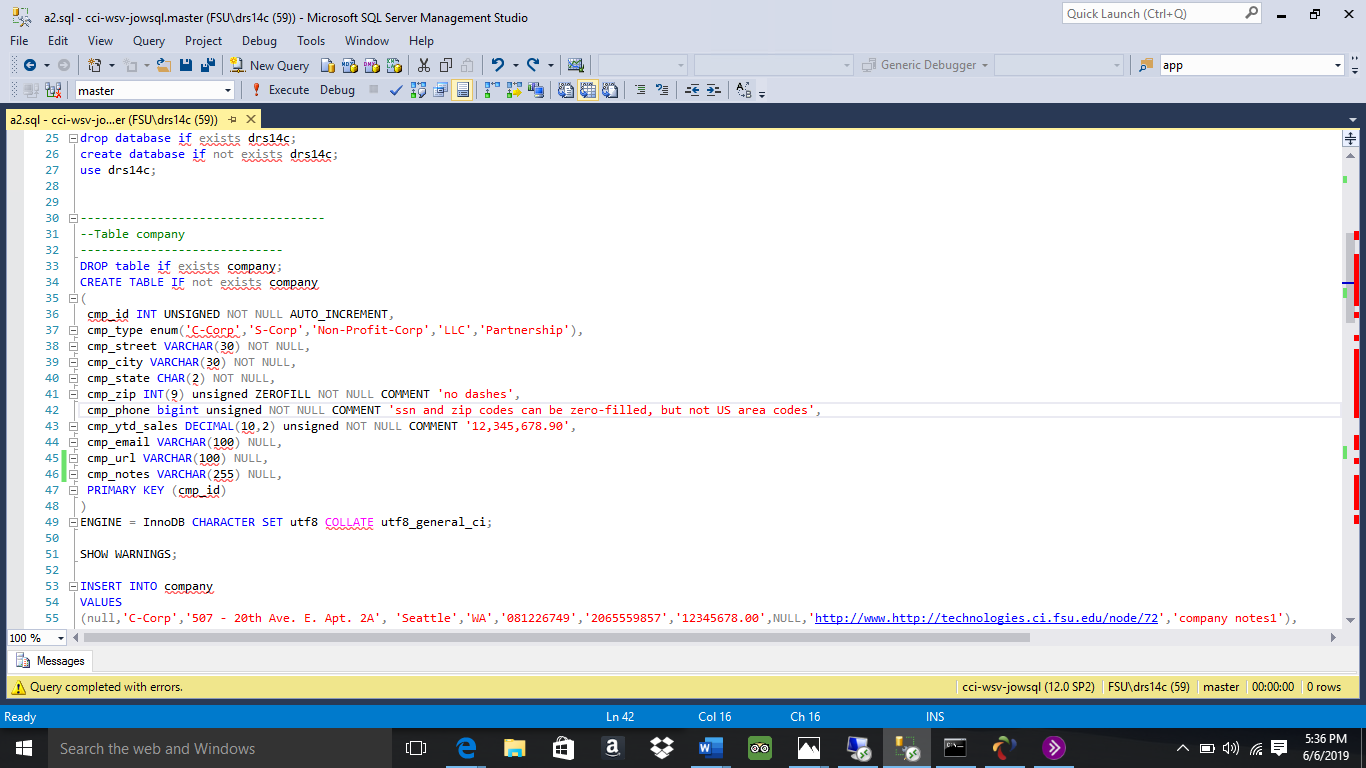Viewport: 1366px width, 768px height.
Task: Click the Display Estimated Execution Plan icon
Action: [x=417, y=90]
